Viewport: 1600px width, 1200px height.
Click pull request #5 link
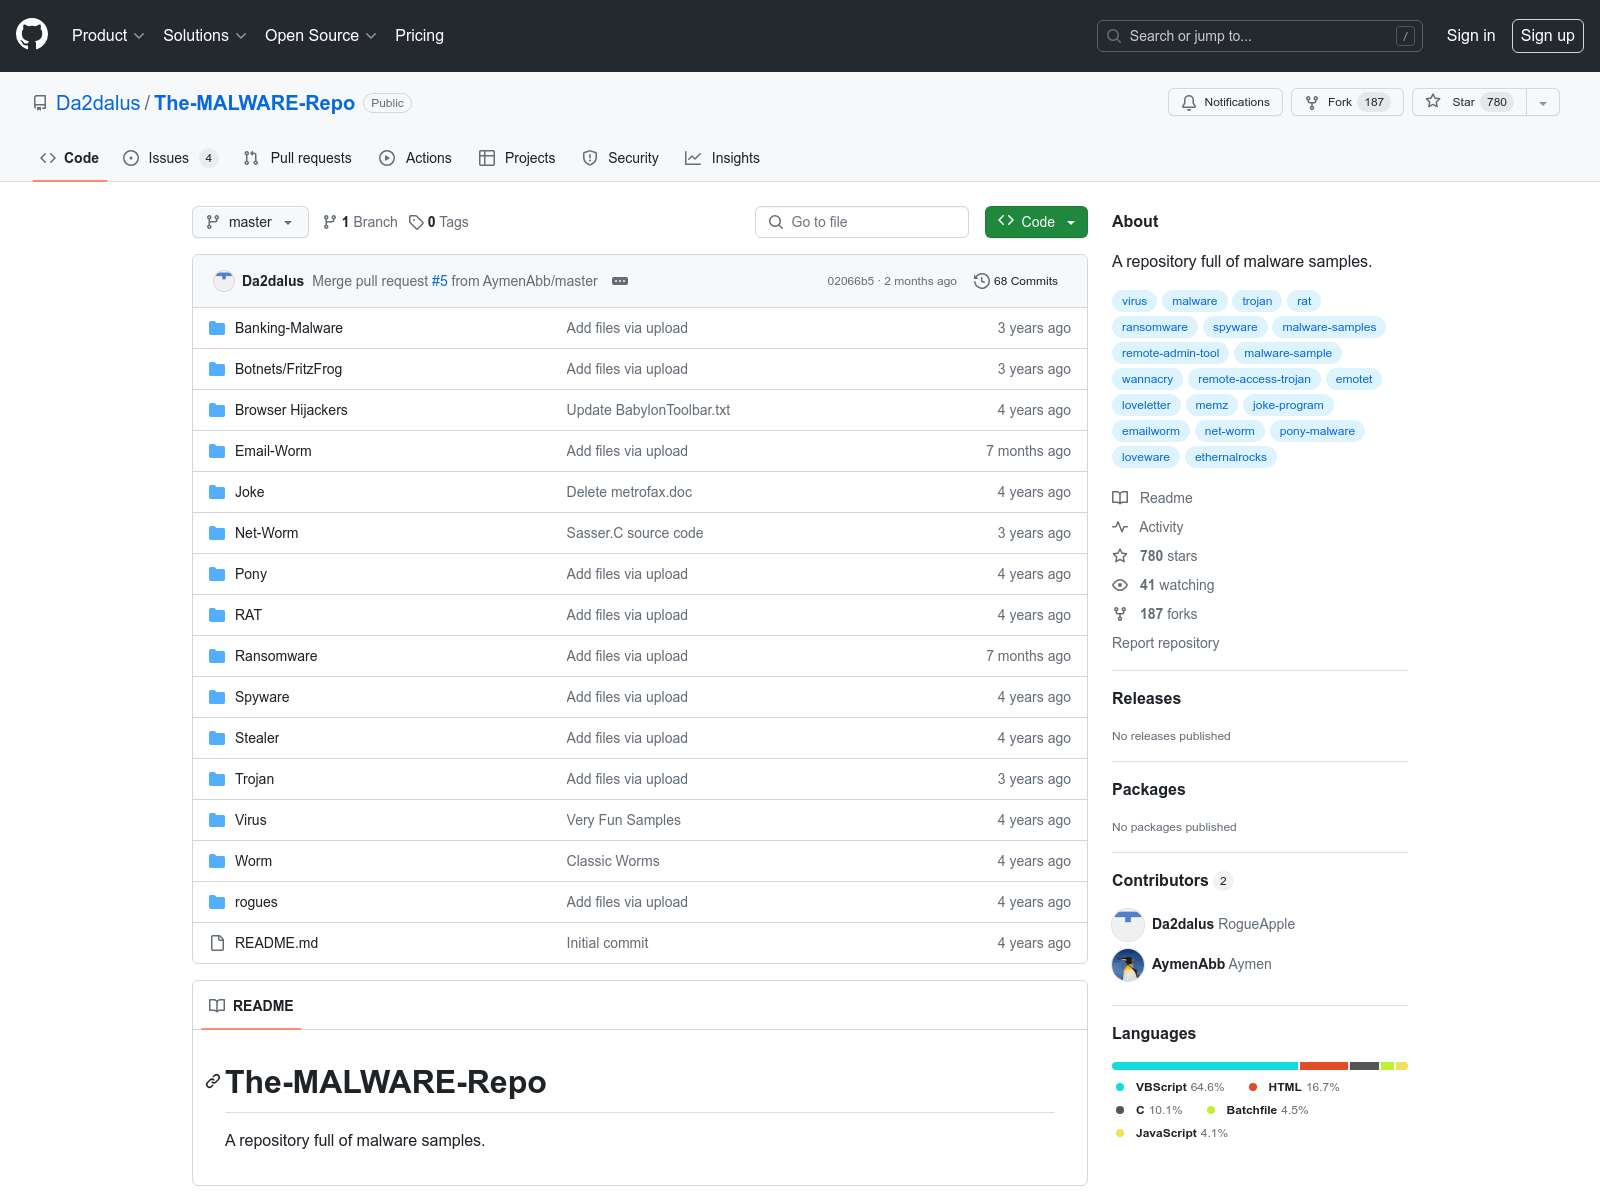click(440, 281)
